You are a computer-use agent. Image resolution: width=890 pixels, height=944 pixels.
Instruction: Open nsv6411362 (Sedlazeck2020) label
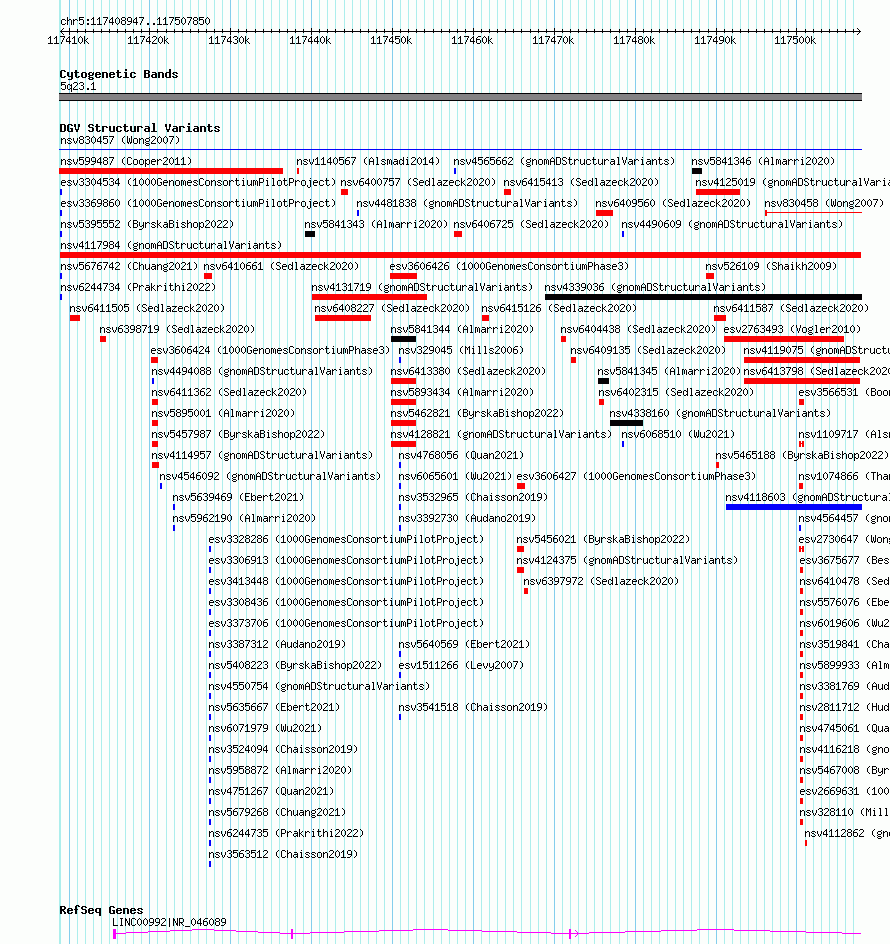pos(229,393)
